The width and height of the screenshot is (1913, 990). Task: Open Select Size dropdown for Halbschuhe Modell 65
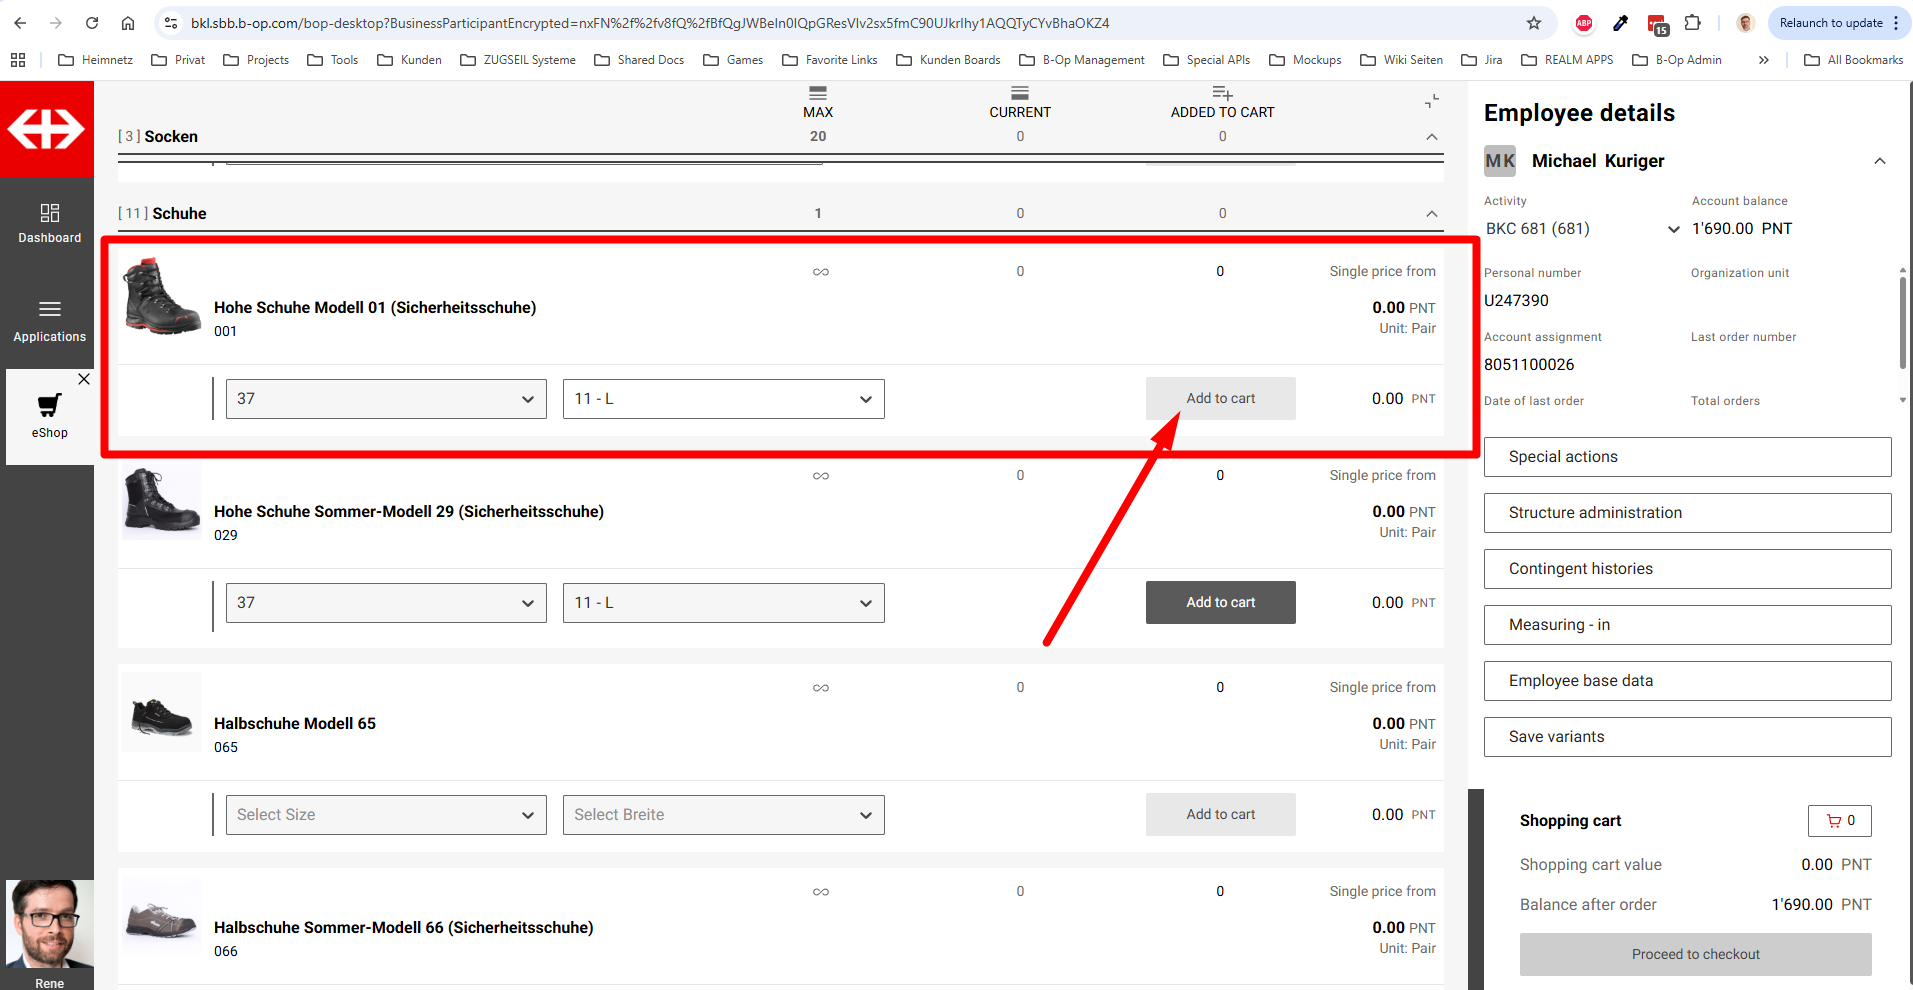[x=386, y=815]
